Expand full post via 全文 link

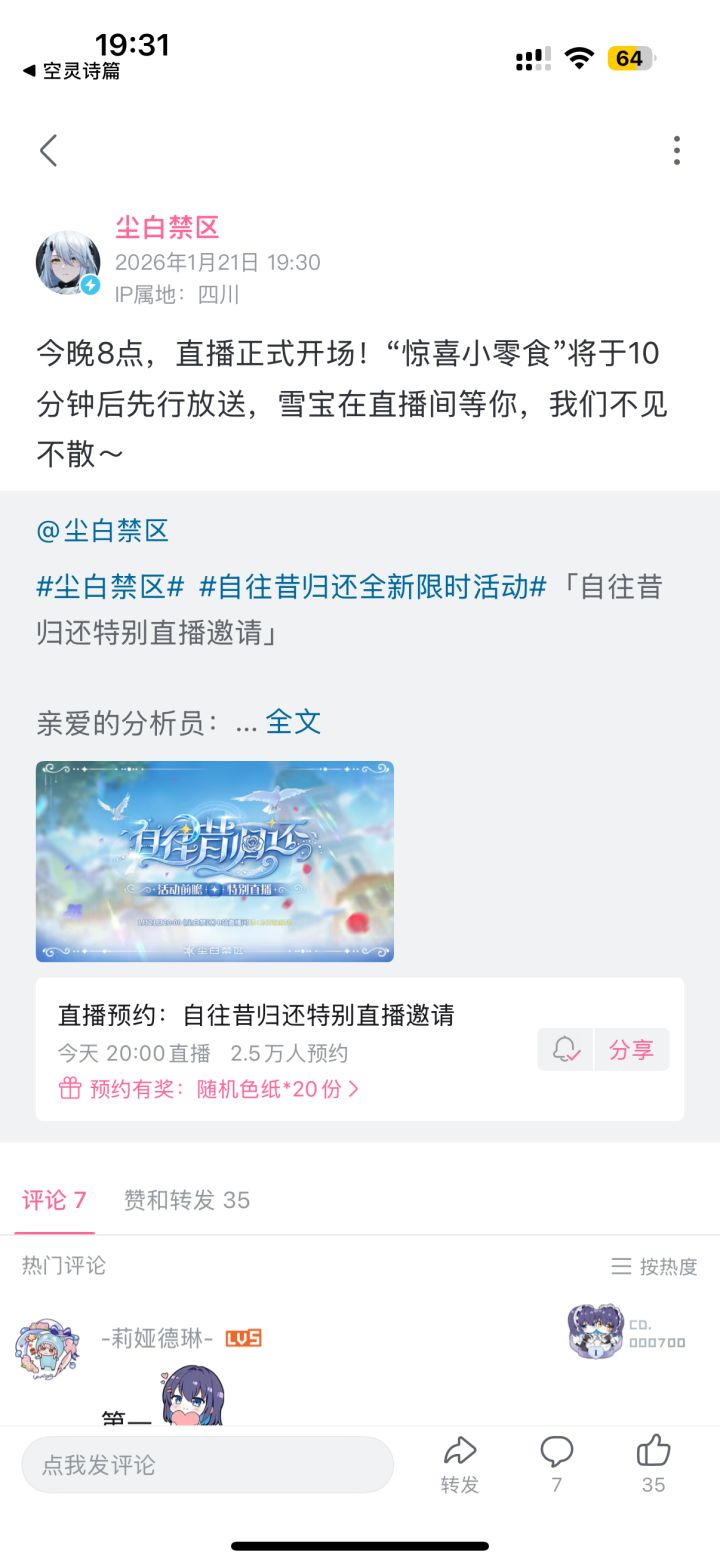coord(293,722)
